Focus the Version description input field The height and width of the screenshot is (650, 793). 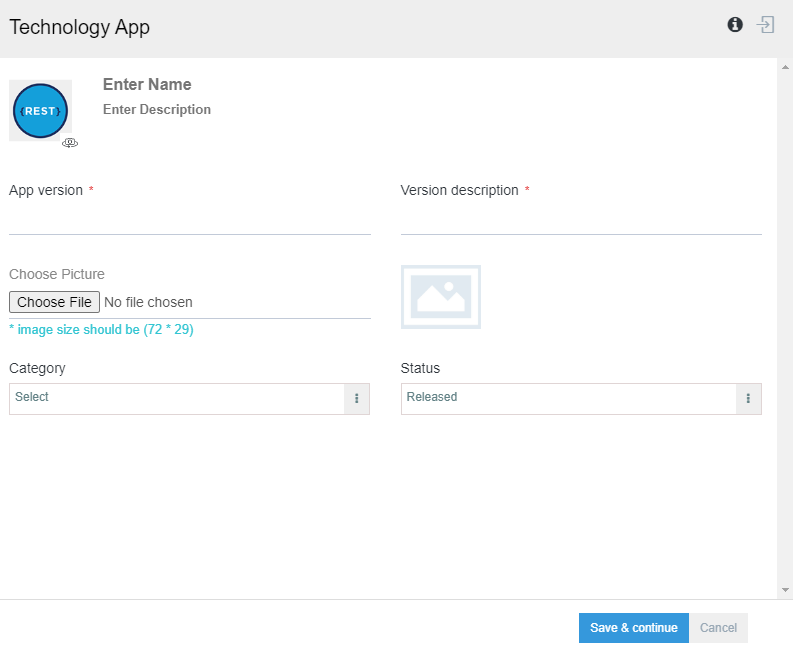pos(581,220)
